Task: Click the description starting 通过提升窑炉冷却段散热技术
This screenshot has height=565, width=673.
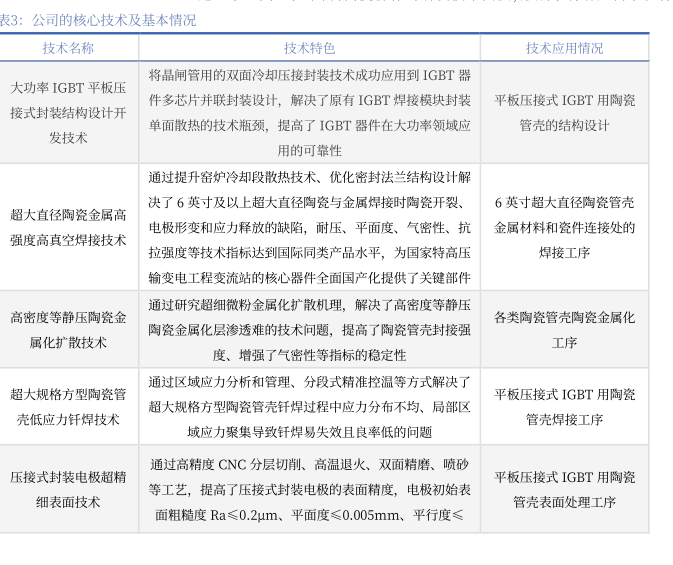Action: tap(309, 227)
